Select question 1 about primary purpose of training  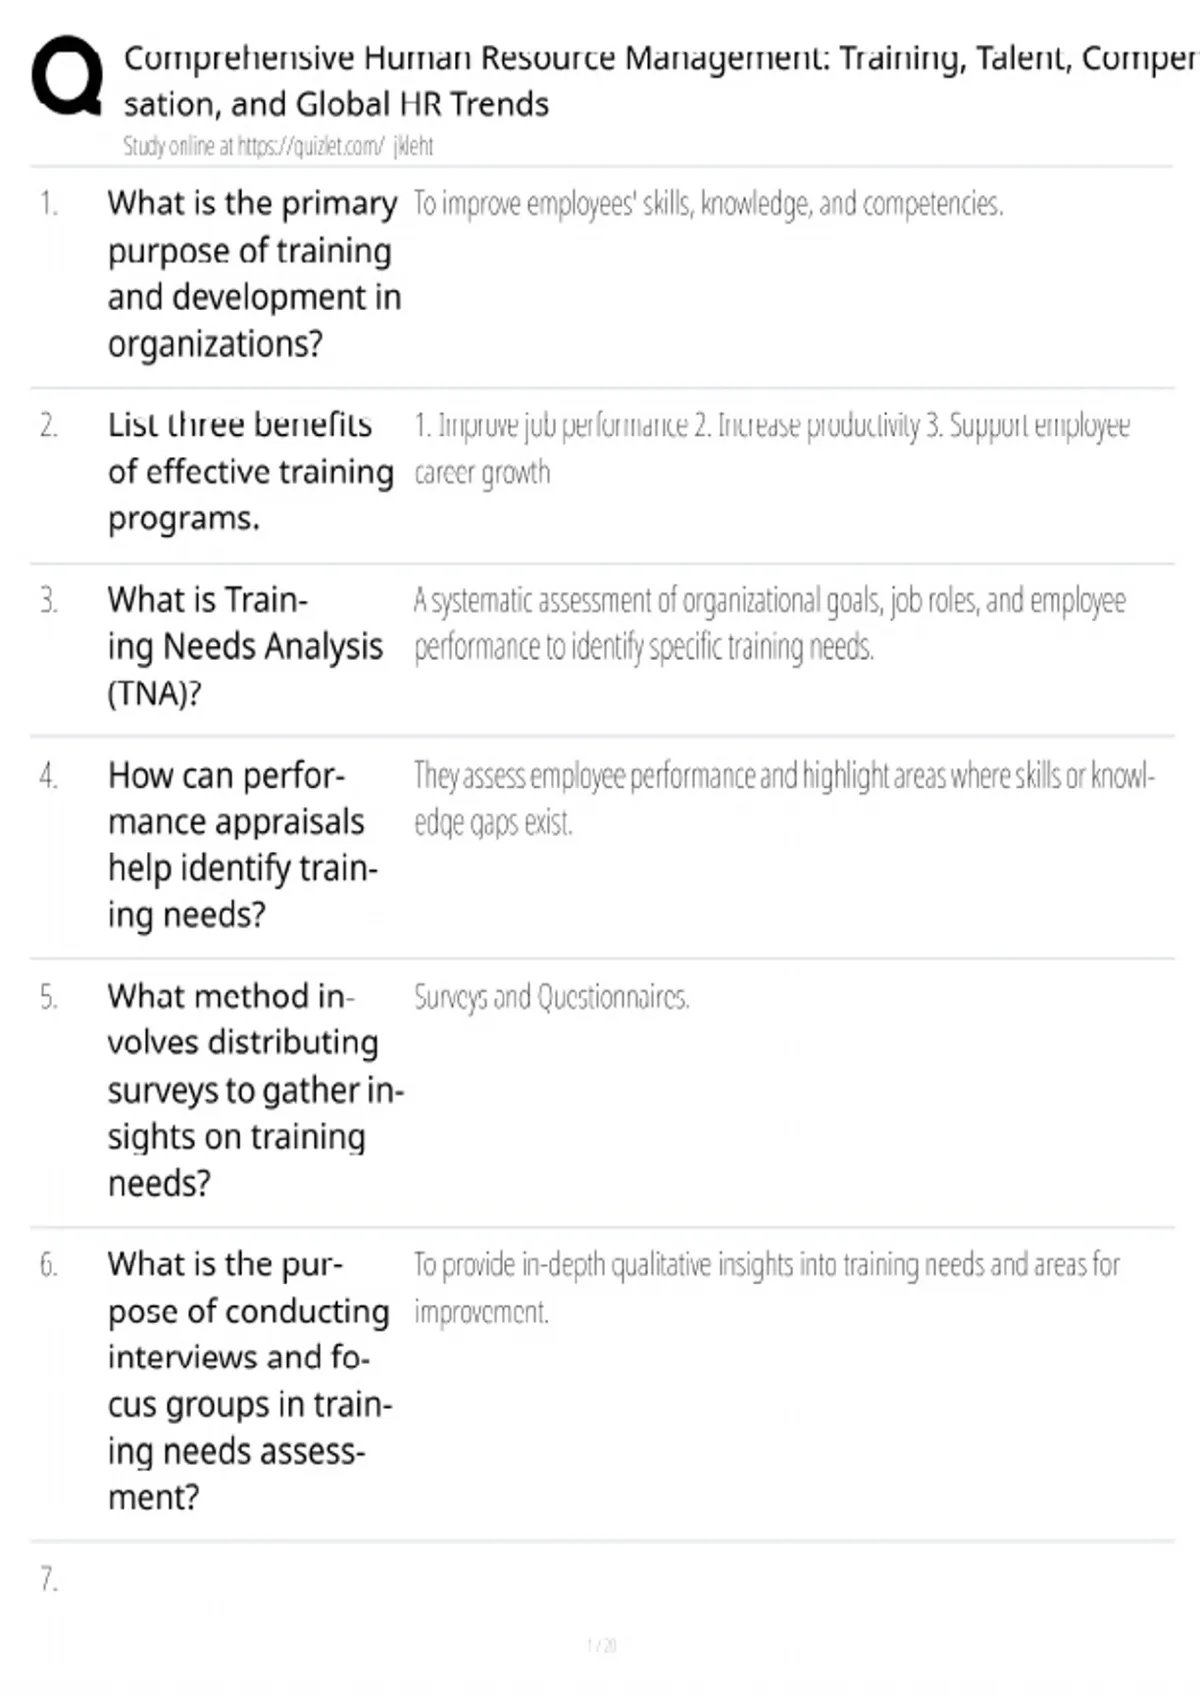coord(254,273)
